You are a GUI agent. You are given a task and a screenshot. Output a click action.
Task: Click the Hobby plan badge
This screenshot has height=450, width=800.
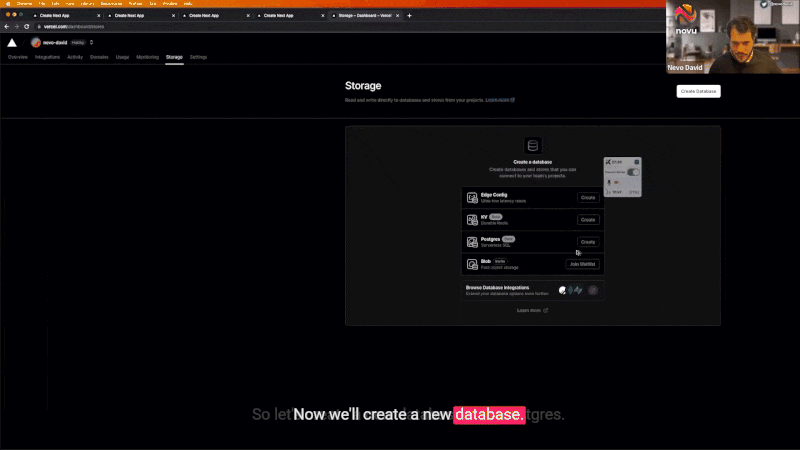coord(78,43)
